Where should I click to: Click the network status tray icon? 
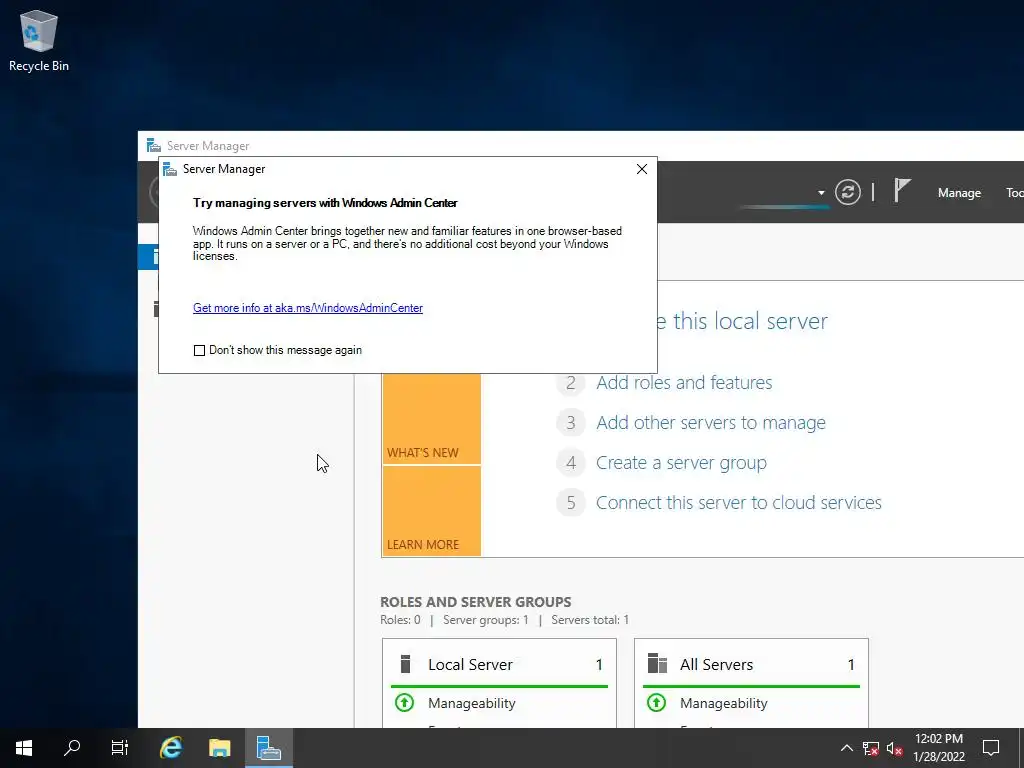click(x=871, y=748)
